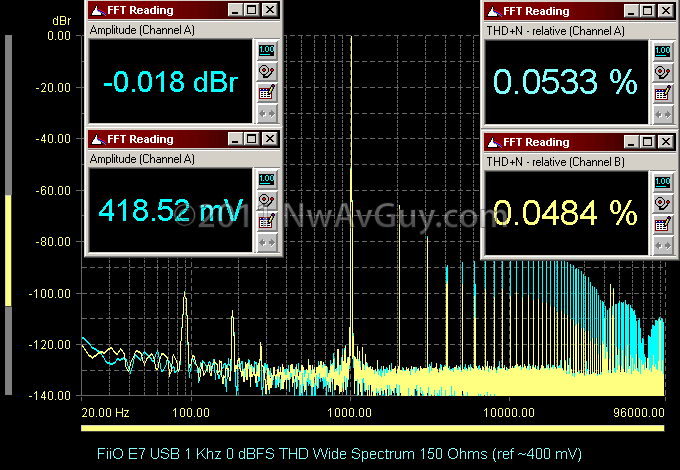Click the gray arrows icon in the 418.52 mV window
The width and height of the screenshot is (680, 470).
click(x=267, y=243)
